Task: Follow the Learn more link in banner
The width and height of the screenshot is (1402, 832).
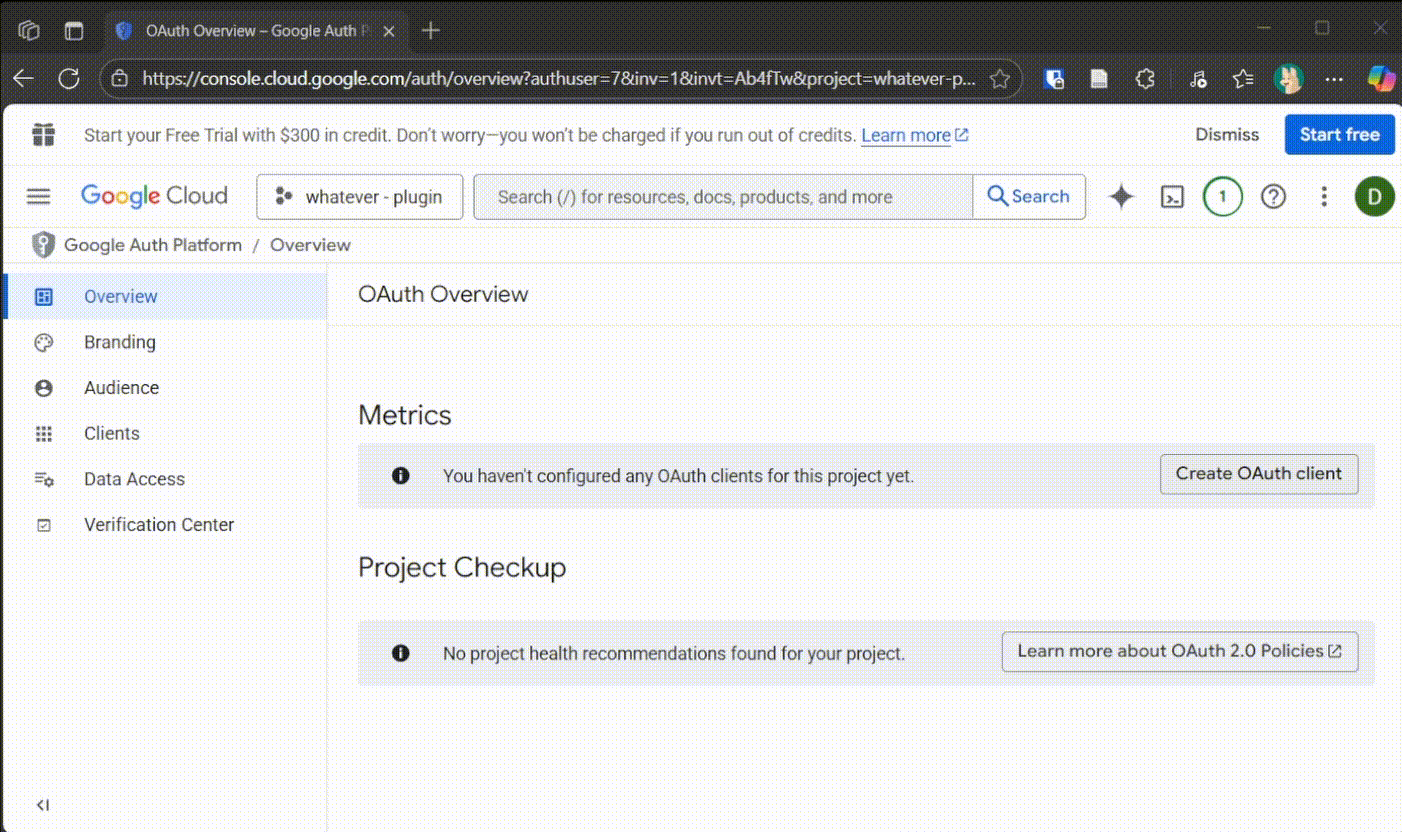Action: point(914,135)
